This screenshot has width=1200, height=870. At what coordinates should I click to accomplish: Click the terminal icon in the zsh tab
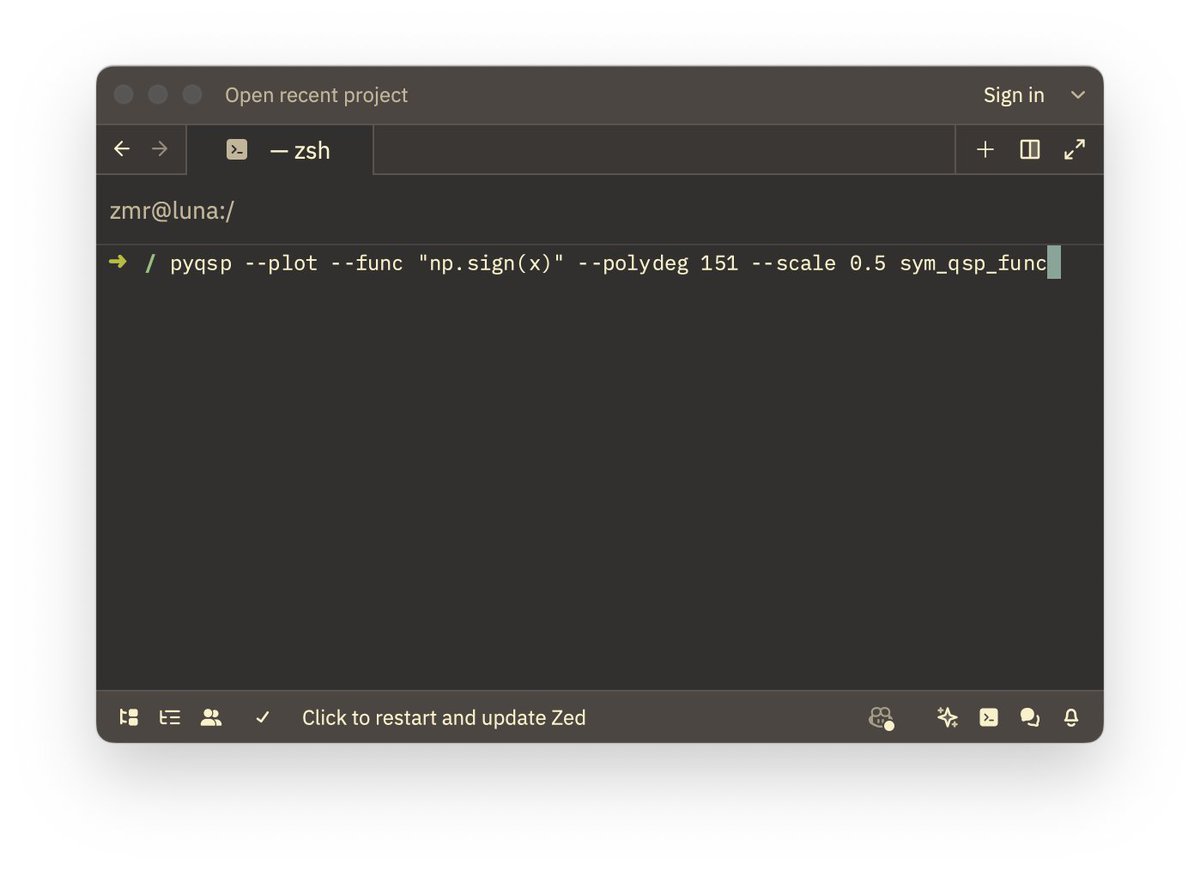click(x=237, y=150)
